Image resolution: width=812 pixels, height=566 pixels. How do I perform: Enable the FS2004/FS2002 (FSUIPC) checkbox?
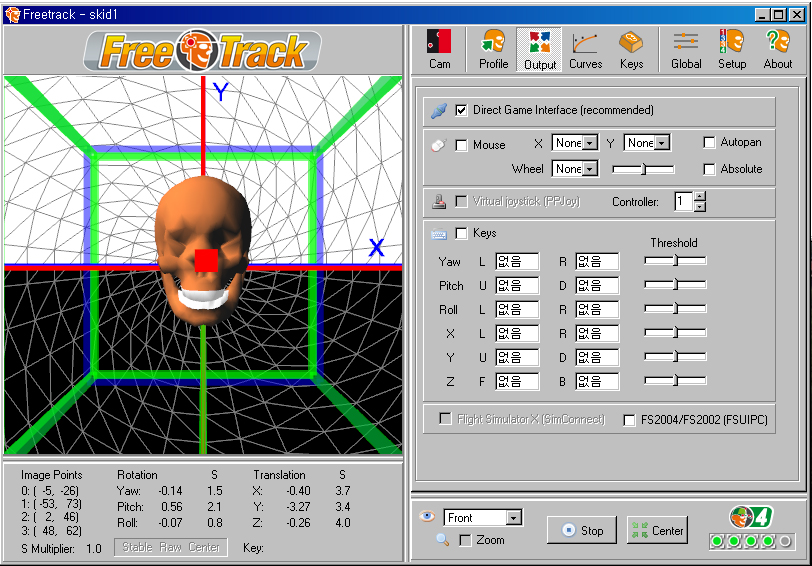tap(629, 420)
